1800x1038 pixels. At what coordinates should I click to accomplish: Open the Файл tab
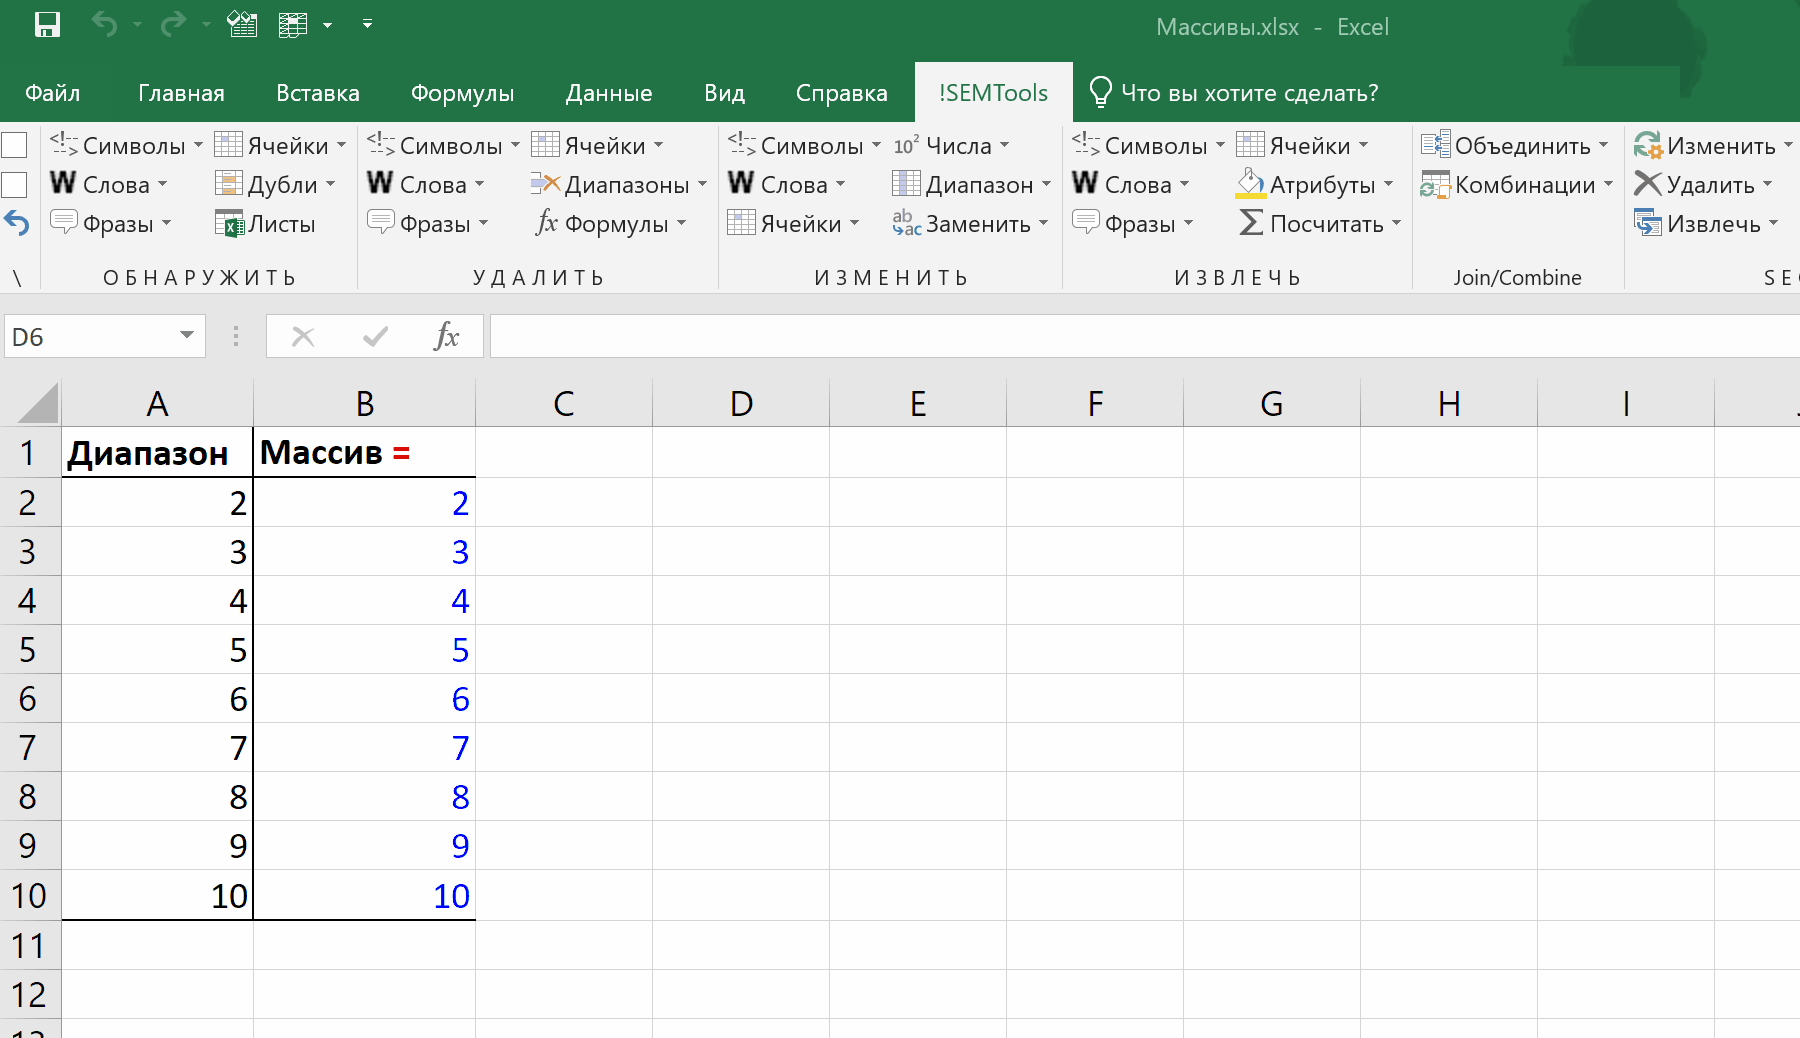[x=52, y=93]
